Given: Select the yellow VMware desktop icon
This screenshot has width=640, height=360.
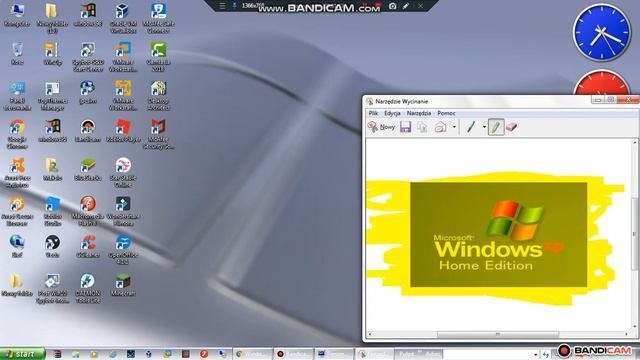Looking at the screenshot, I should [123, 95].
